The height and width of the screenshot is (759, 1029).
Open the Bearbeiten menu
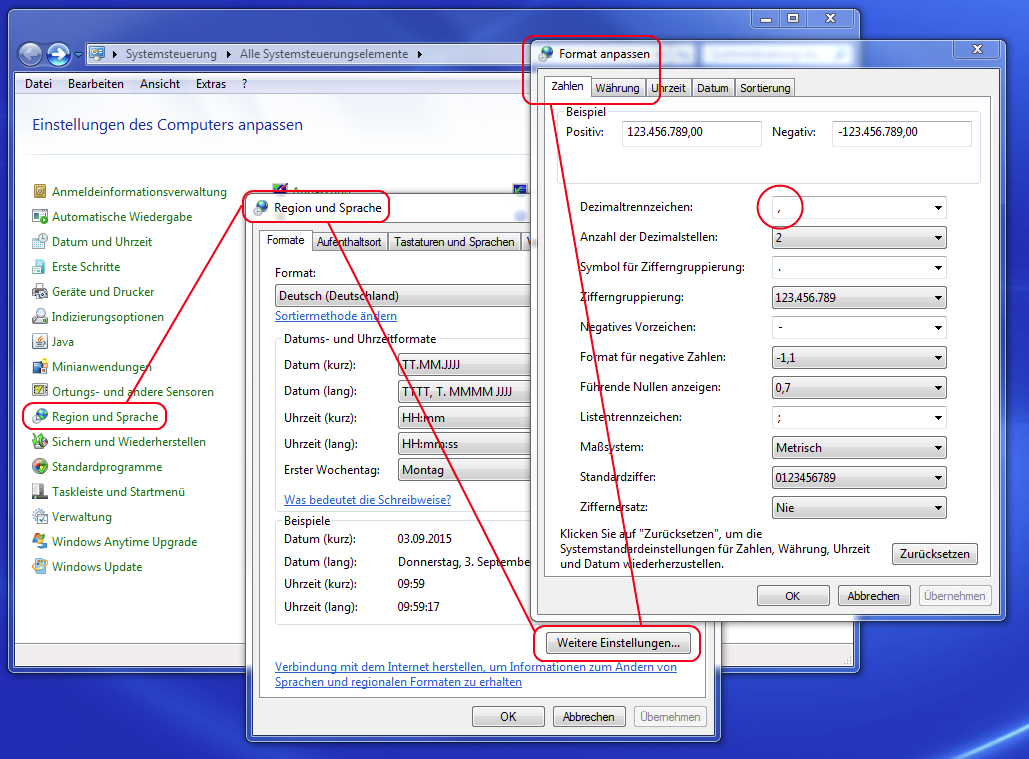click(96, 84)
